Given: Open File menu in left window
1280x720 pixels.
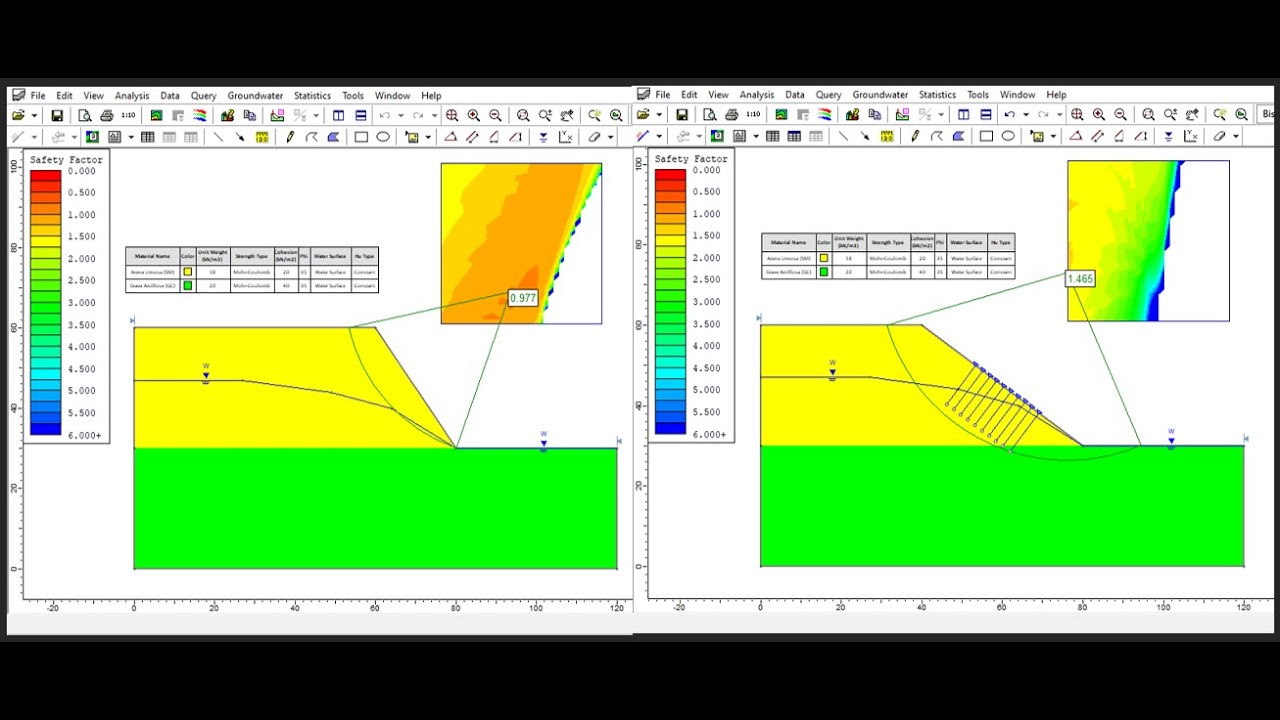Looking at the screenshot, I should [x=38, y=96].
